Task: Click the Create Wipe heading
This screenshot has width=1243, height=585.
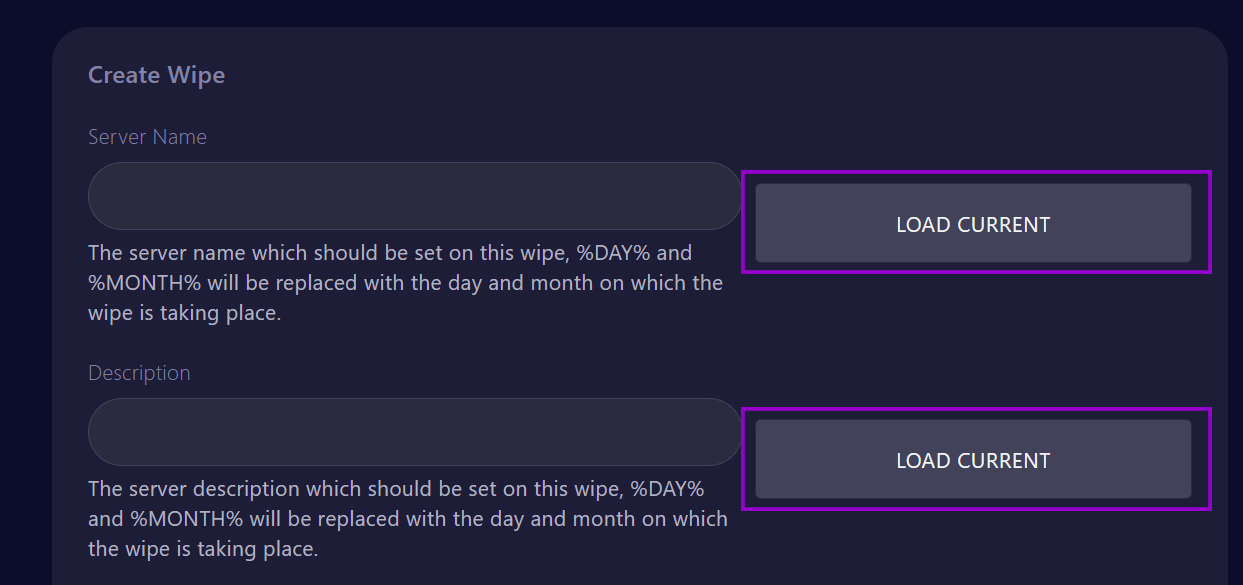Action: click(156, 75)
